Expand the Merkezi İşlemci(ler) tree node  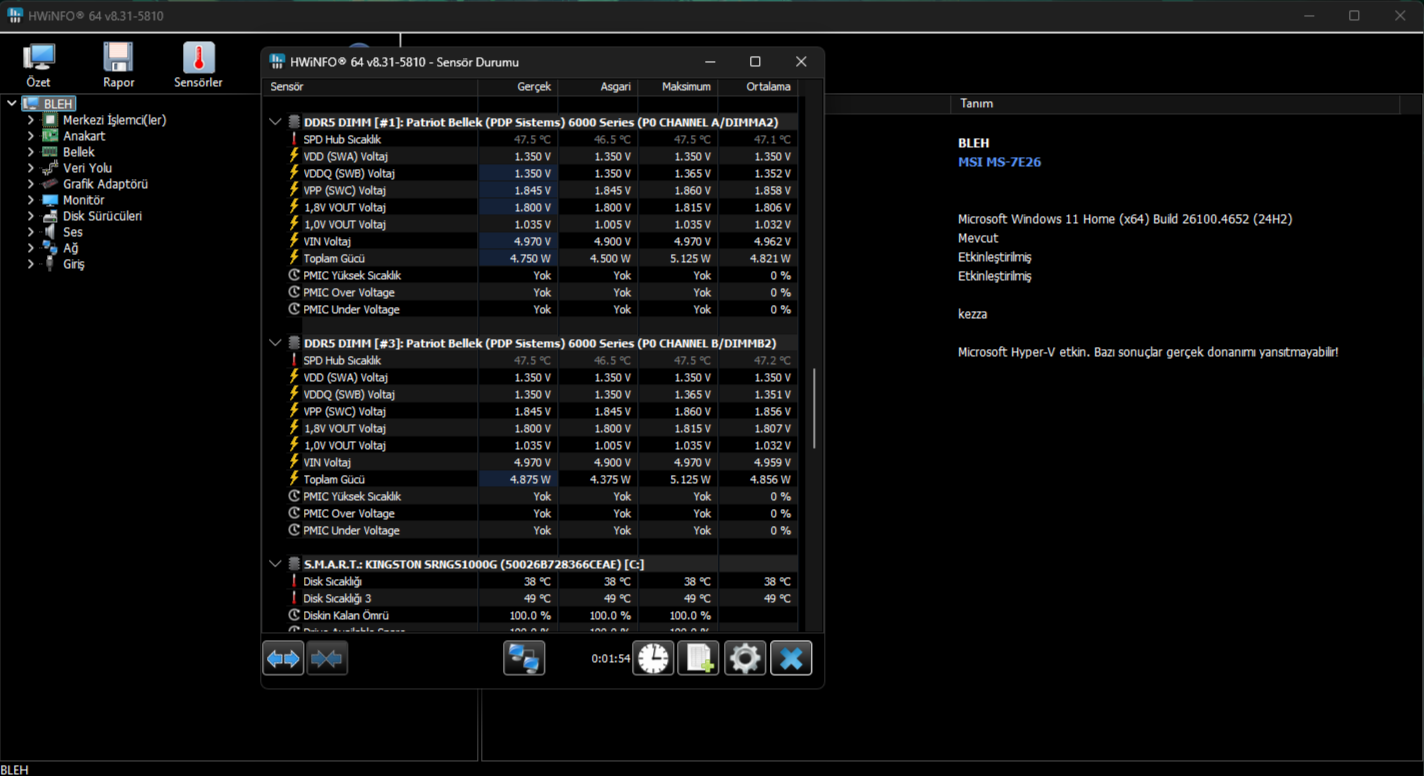[x=30, y=120]
